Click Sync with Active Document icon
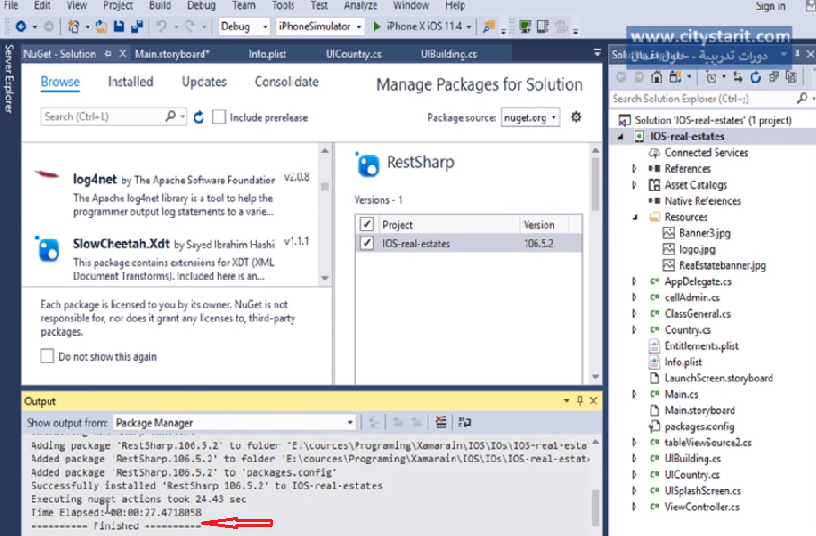The height and width of the screenshot is (536, 816). (x=738, y=77)
